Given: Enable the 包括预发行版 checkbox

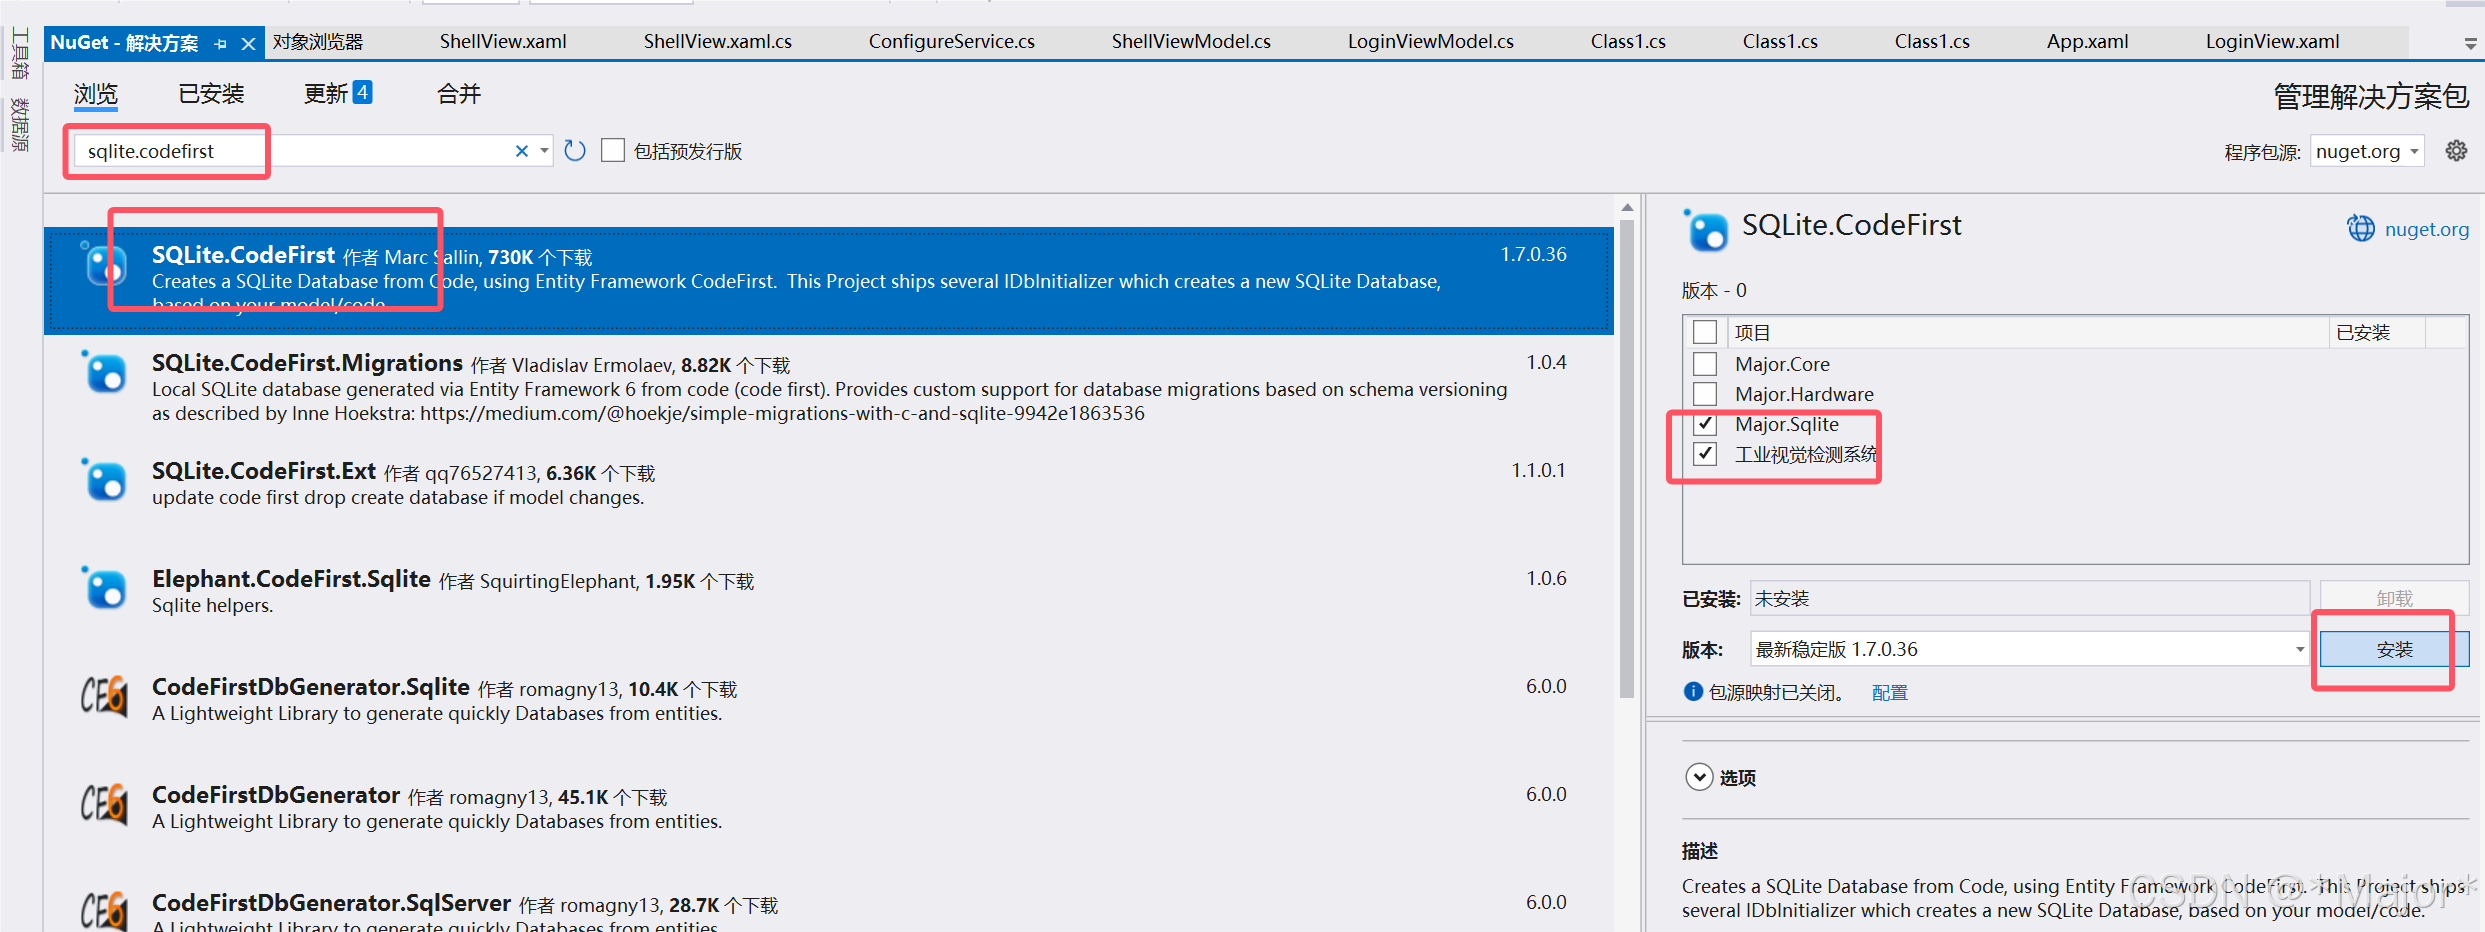Looking at the screenshot, I should tap(613, 149).
